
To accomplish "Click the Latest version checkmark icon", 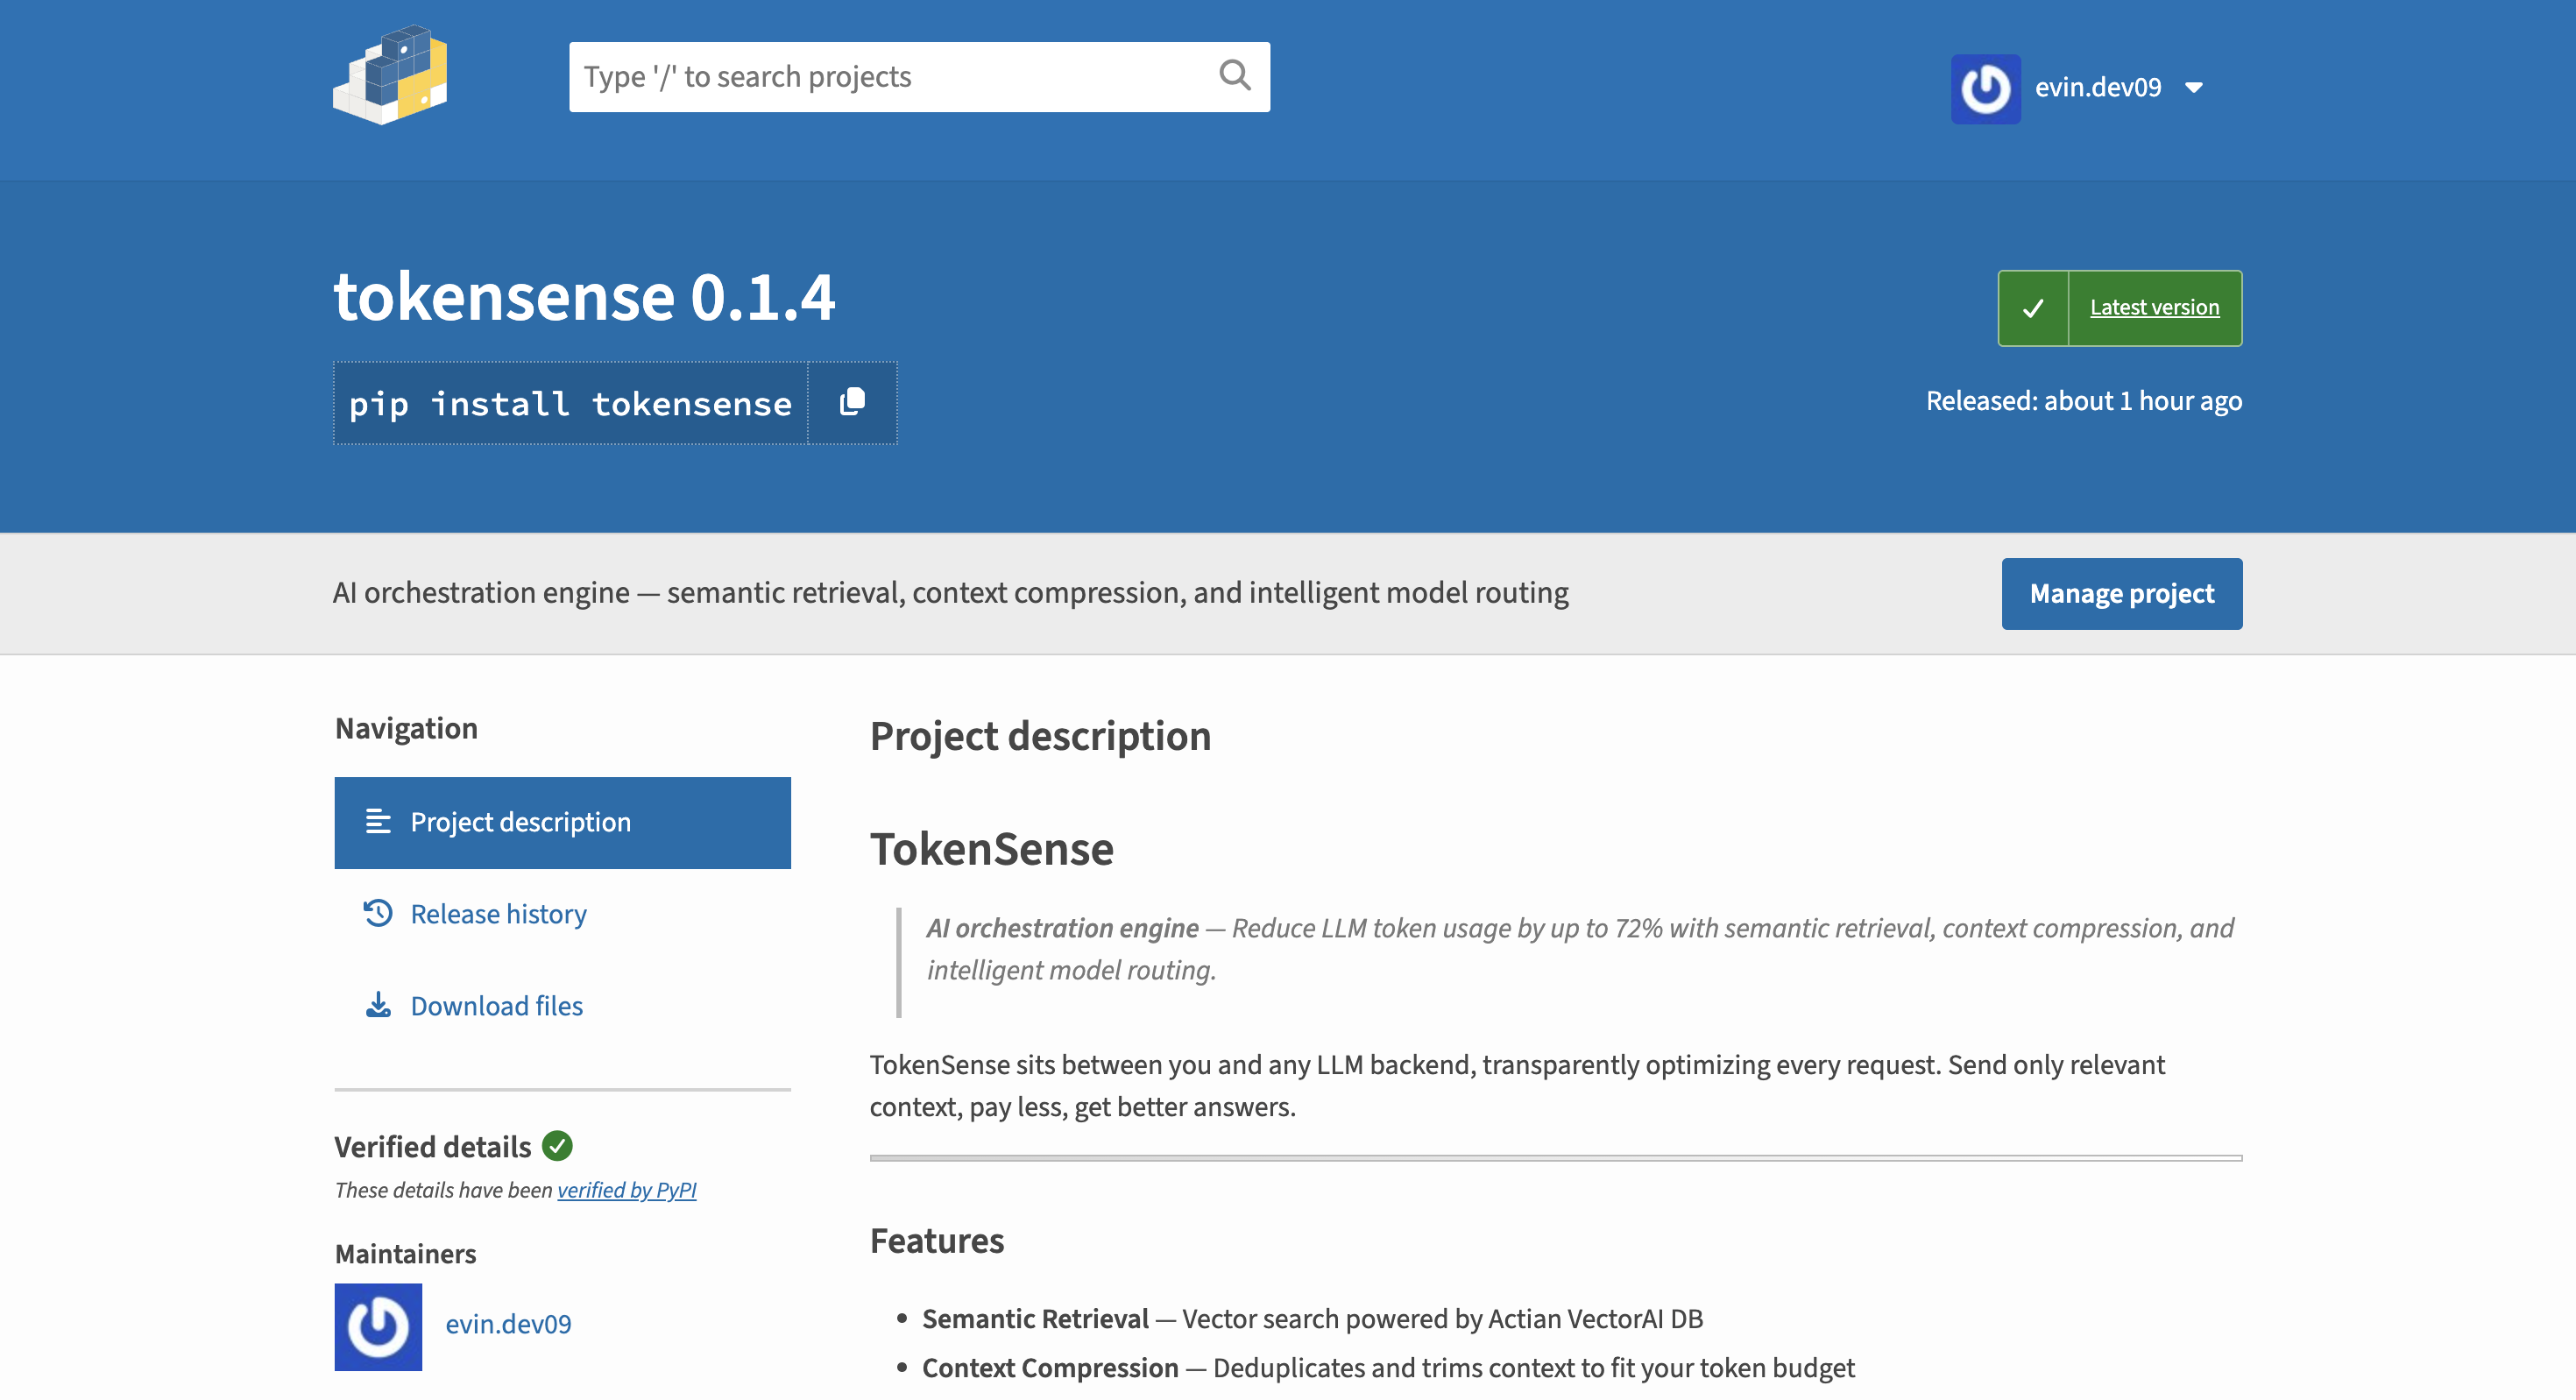I will click(x=2033, y=308).
